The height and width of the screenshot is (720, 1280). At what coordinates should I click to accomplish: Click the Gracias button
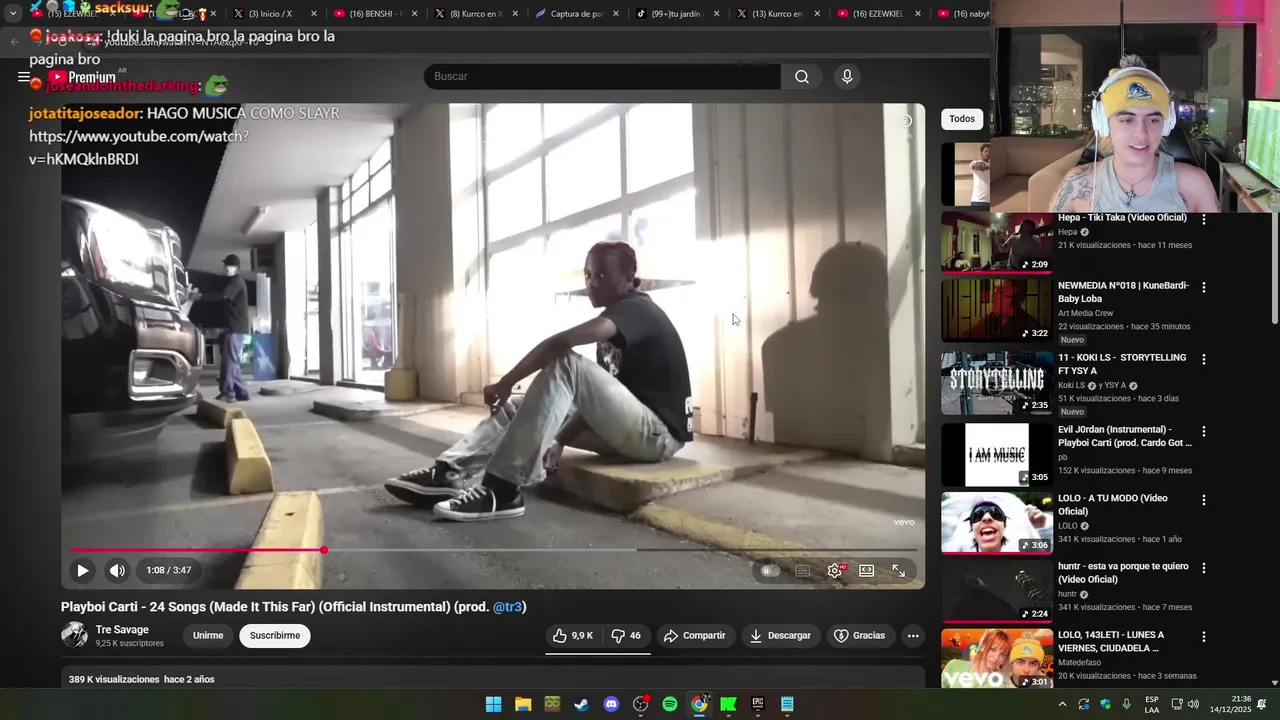click(x=860, y=636)
